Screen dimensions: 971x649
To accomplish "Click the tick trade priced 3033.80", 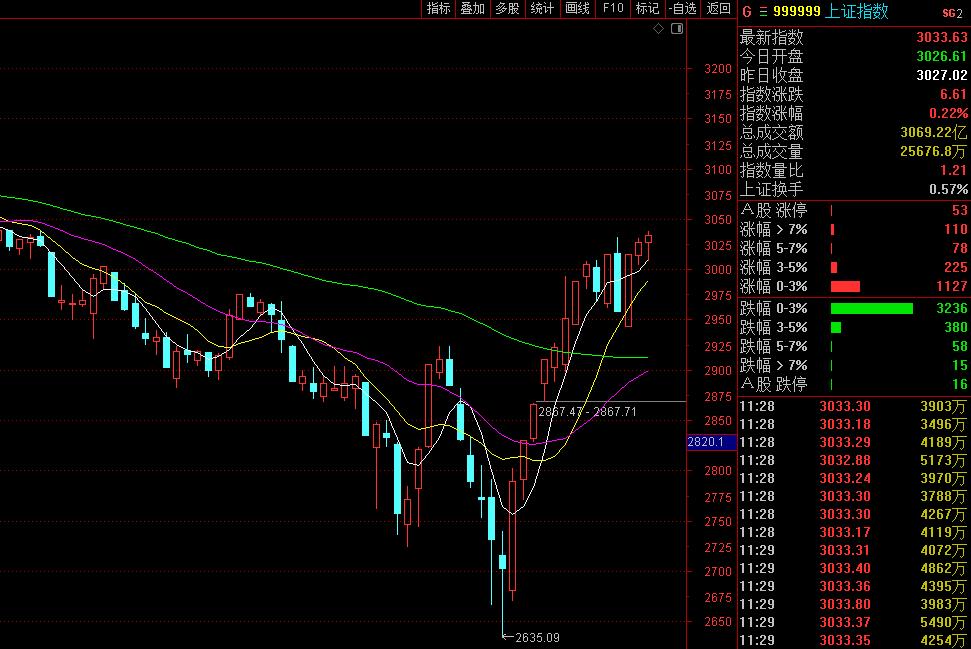I will tap(845, 604).
